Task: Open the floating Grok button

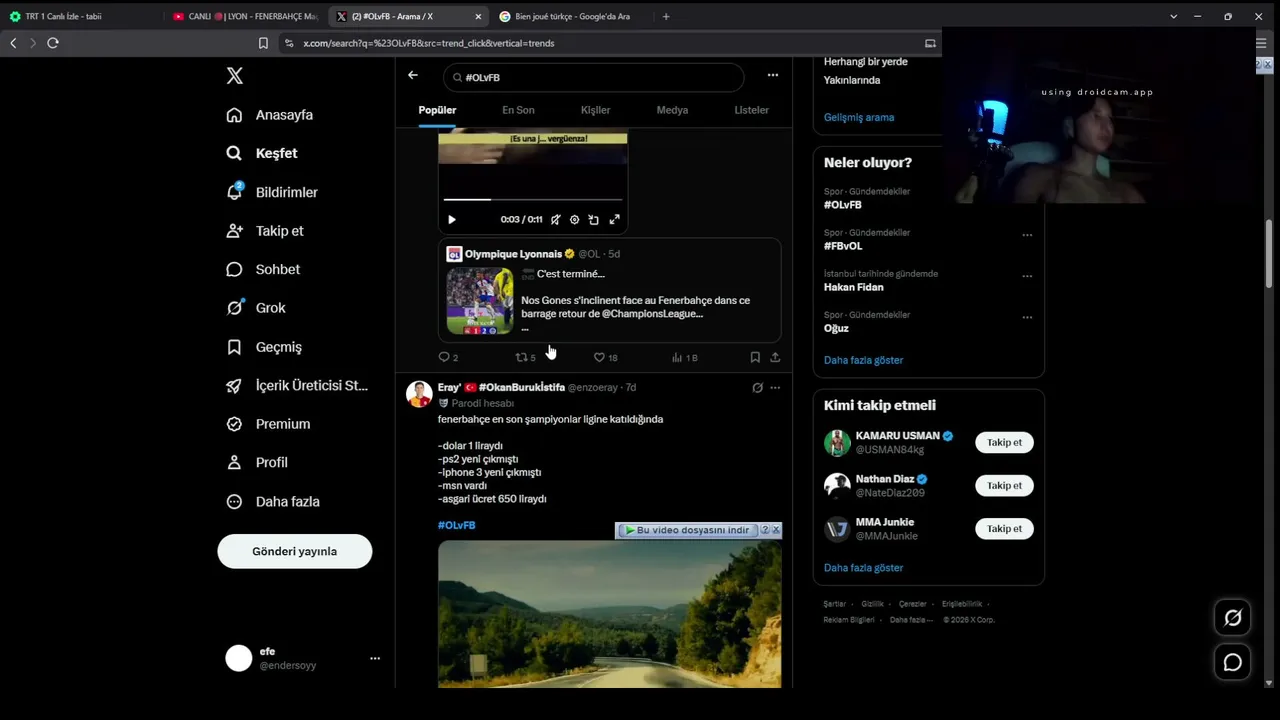Action: [1233, 618]
